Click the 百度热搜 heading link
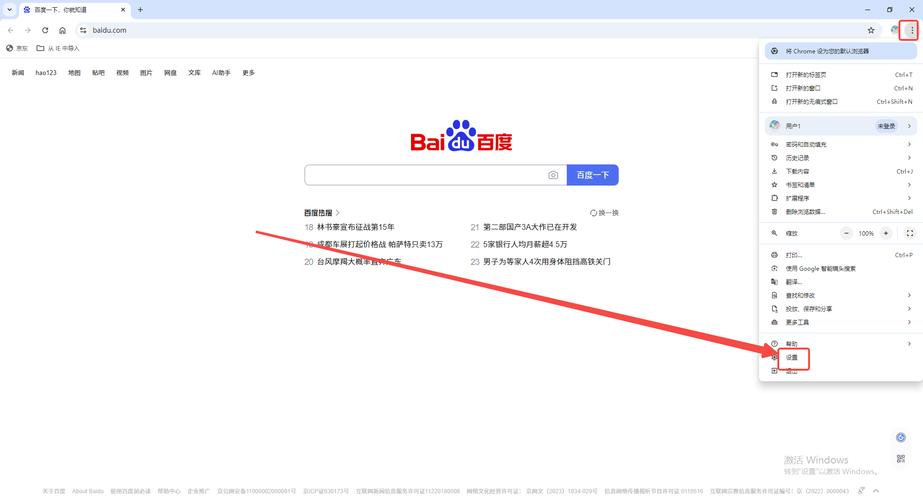The image size is (923, 500). coord(321,213)
